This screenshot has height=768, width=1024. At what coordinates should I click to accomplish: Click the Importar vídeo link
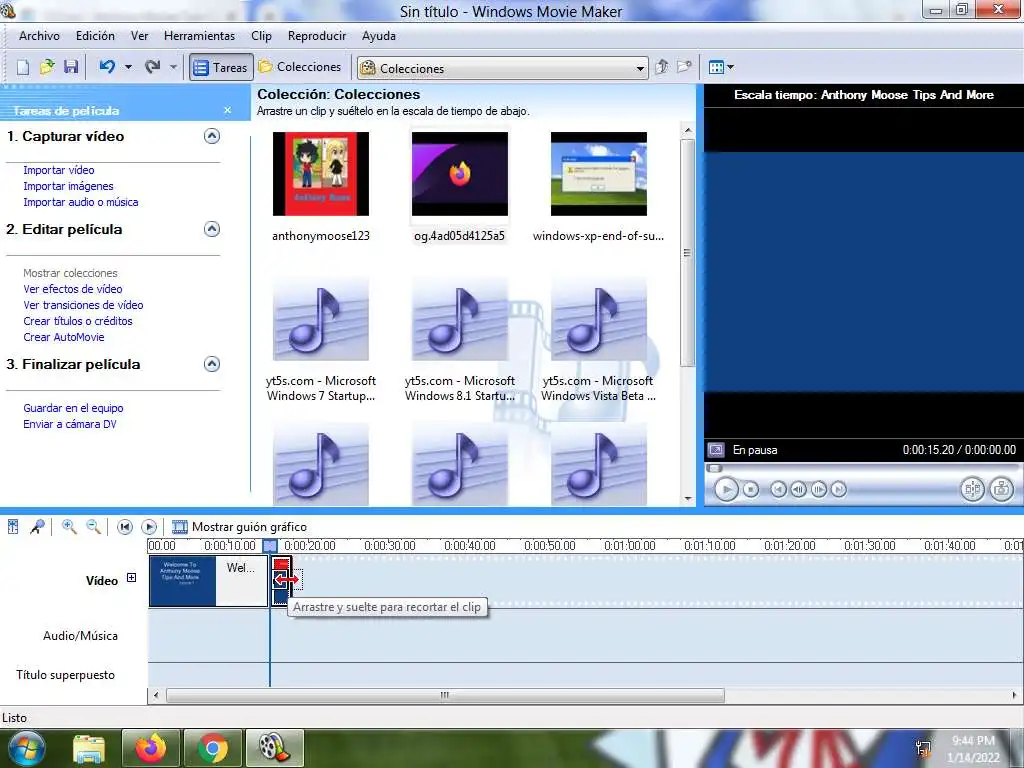(x=59, y=170)
